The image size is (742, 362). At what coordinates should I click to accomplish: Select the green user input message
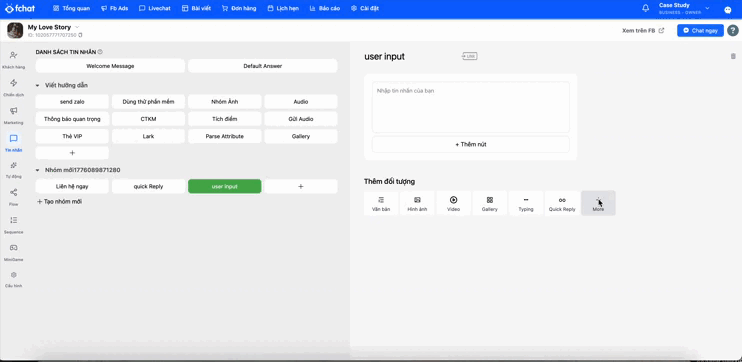pyautogui.click(x=225, y=186)
